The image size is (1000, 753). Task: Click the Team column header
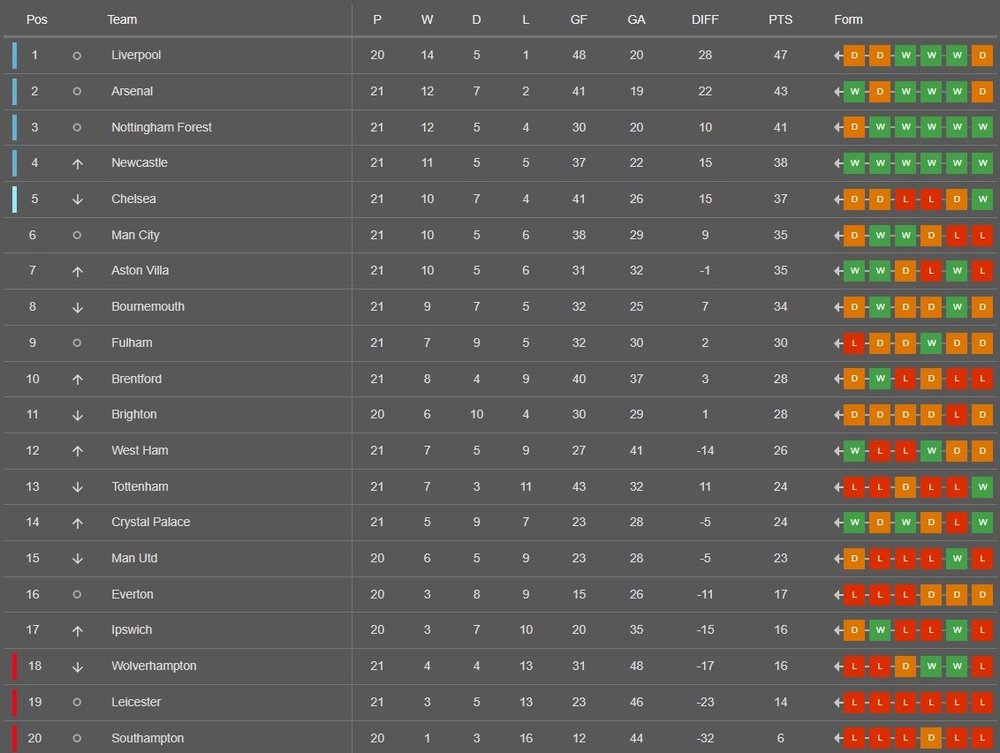point(122,20)
